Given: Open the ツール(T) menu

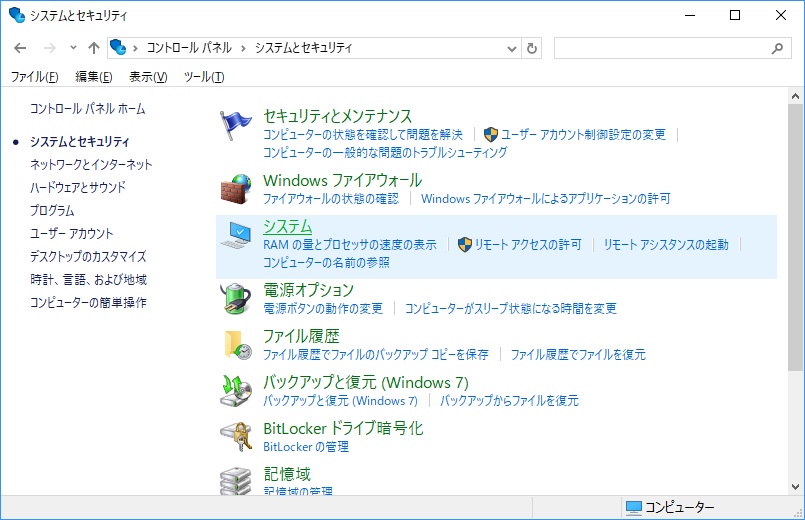Looking at the screenshot, I should 204,77.
